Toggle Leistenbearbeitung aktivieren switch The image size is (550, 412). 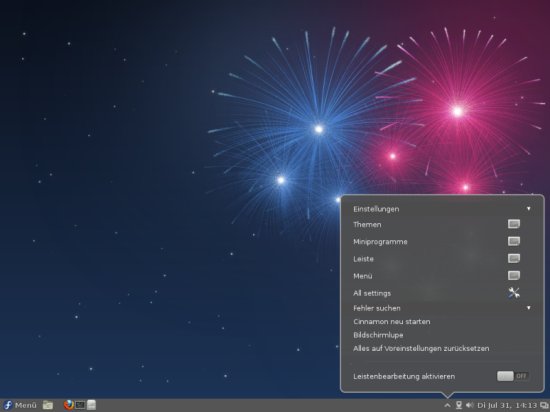[512, 376]
